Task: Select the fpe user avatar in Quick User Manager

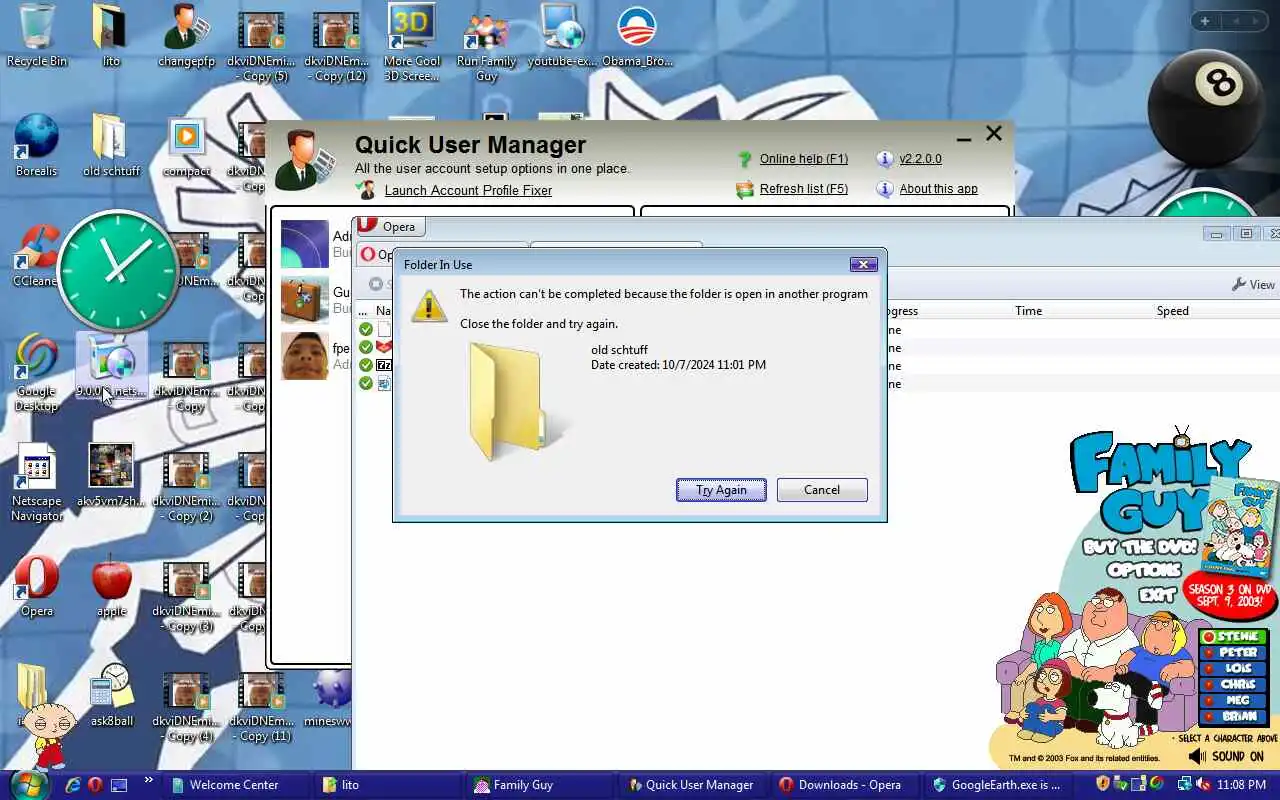Action: (x=305, y=355)
